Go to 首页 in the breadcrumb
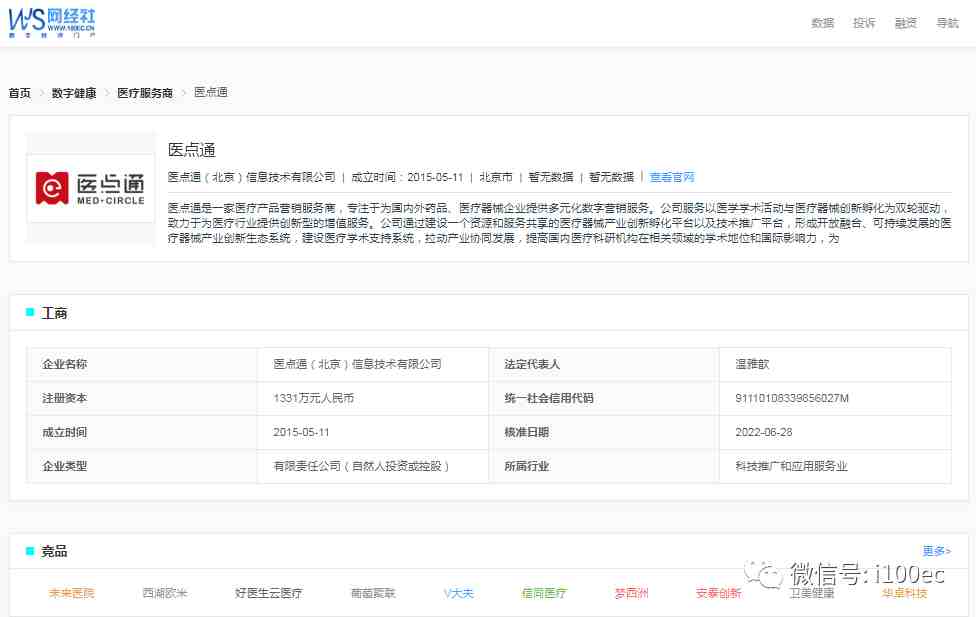976x617 pixels. (19, 93)
